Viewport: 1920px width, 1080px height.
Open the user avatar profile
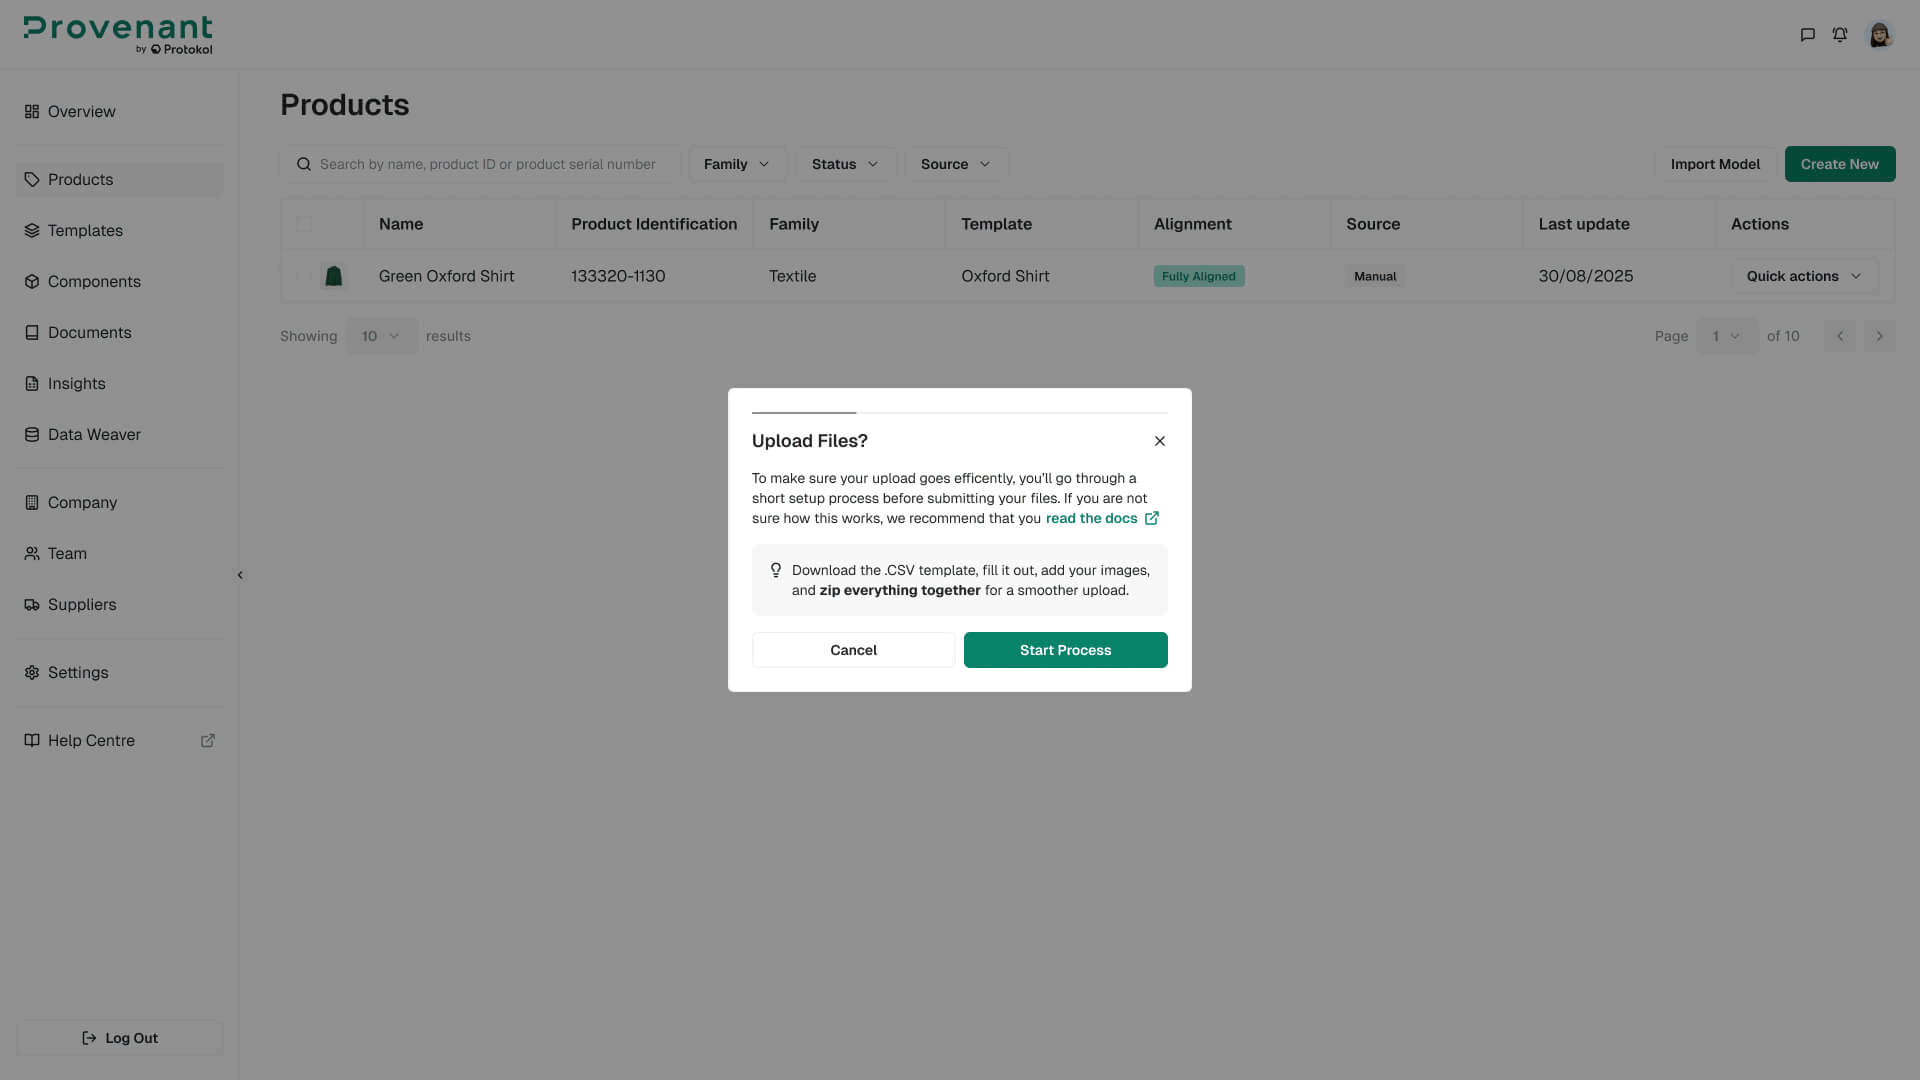[x=1880, y=35]
